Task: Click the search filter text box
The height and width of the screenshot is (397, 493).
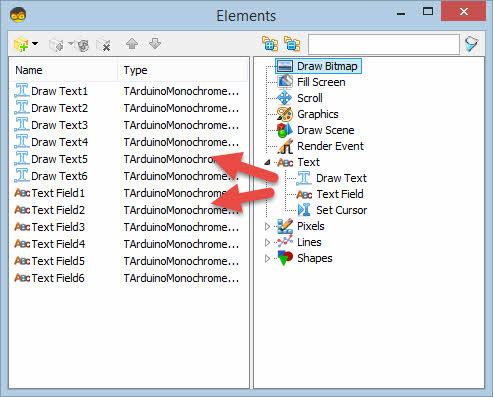Action: pos(384,44)
